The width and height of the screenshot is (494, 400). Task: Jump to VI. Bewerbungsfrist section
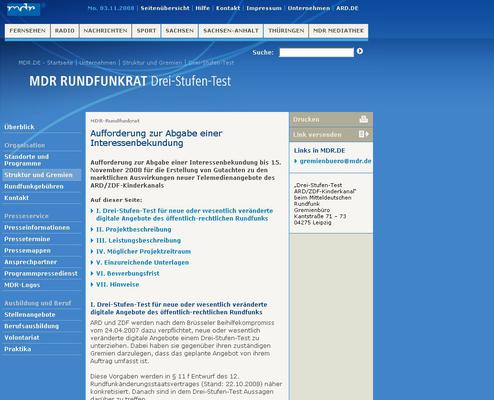tap(128, 273)
